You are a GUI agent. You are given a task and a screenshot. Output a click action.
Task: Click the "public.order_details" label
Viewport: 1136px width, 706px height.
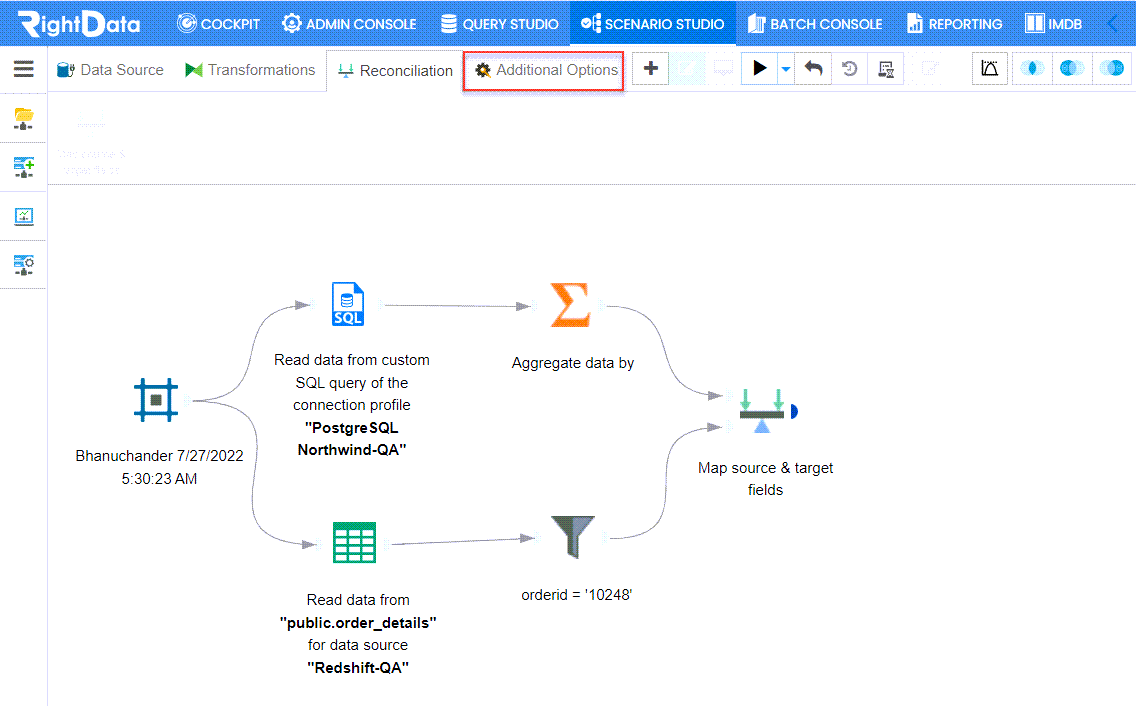point(358,623)
